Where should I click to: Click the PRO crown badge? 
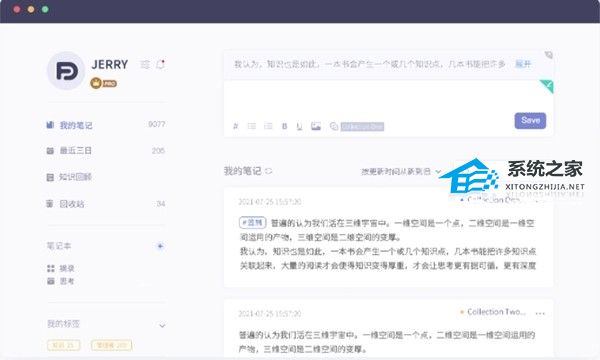[103, 83]
